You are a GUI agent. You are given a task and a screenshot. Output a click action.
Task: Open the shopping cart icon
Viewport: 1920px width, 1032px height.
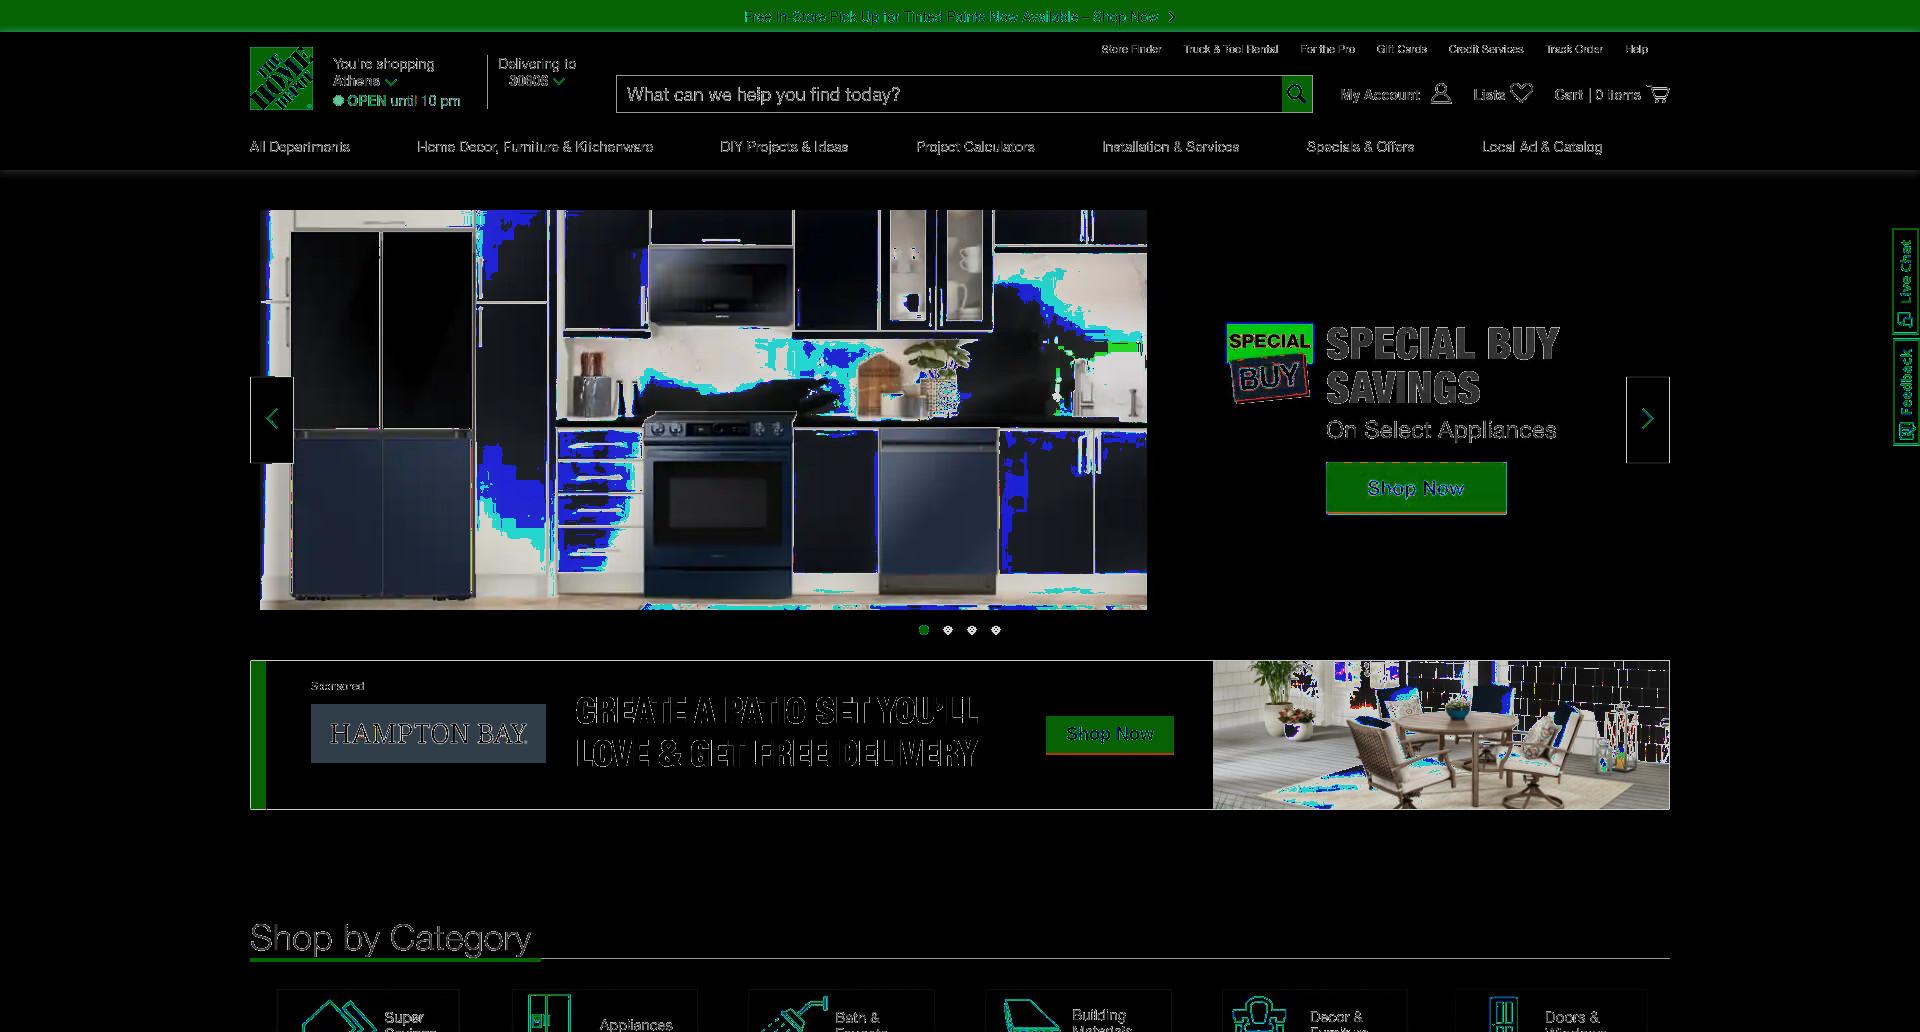[1658, 94]
